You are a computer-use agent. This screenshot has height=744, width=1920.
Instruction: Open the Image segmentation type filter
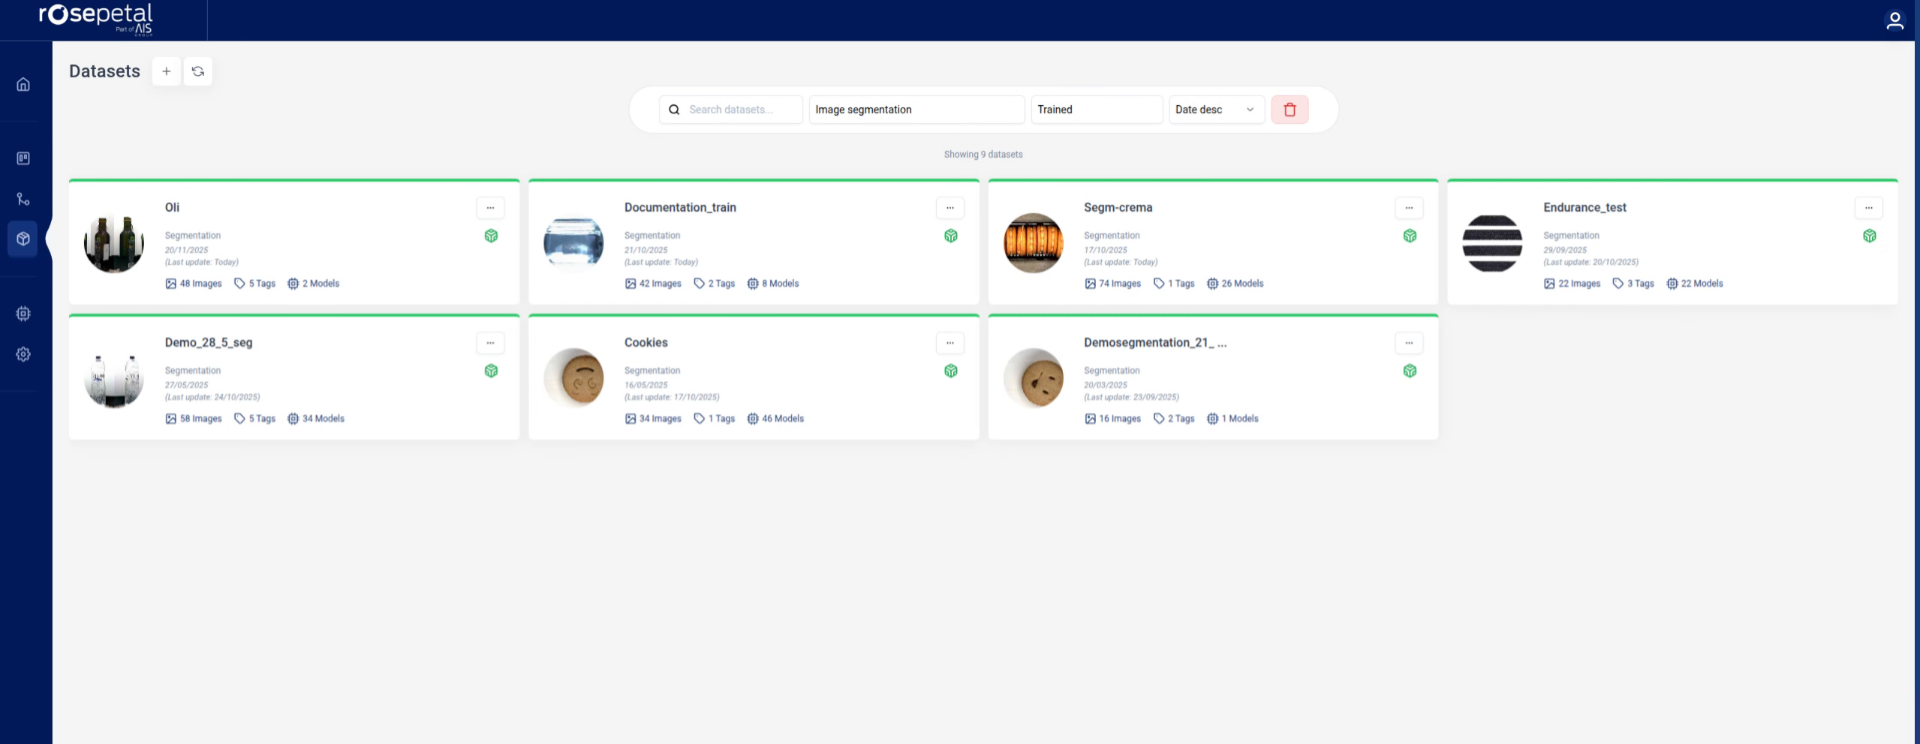click(x=916, y=110)
